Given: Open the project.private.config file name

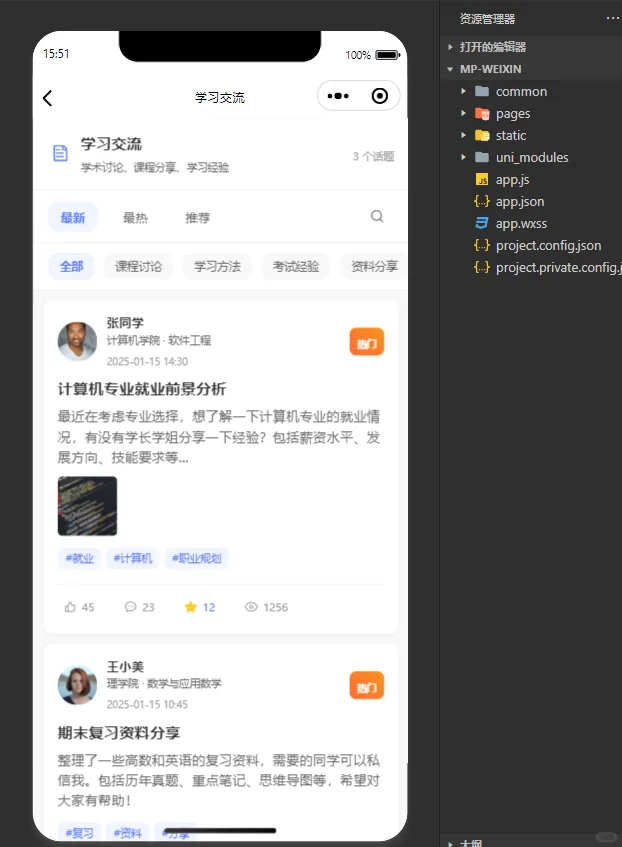Looking at the screenshot, I should coord(558,267).
